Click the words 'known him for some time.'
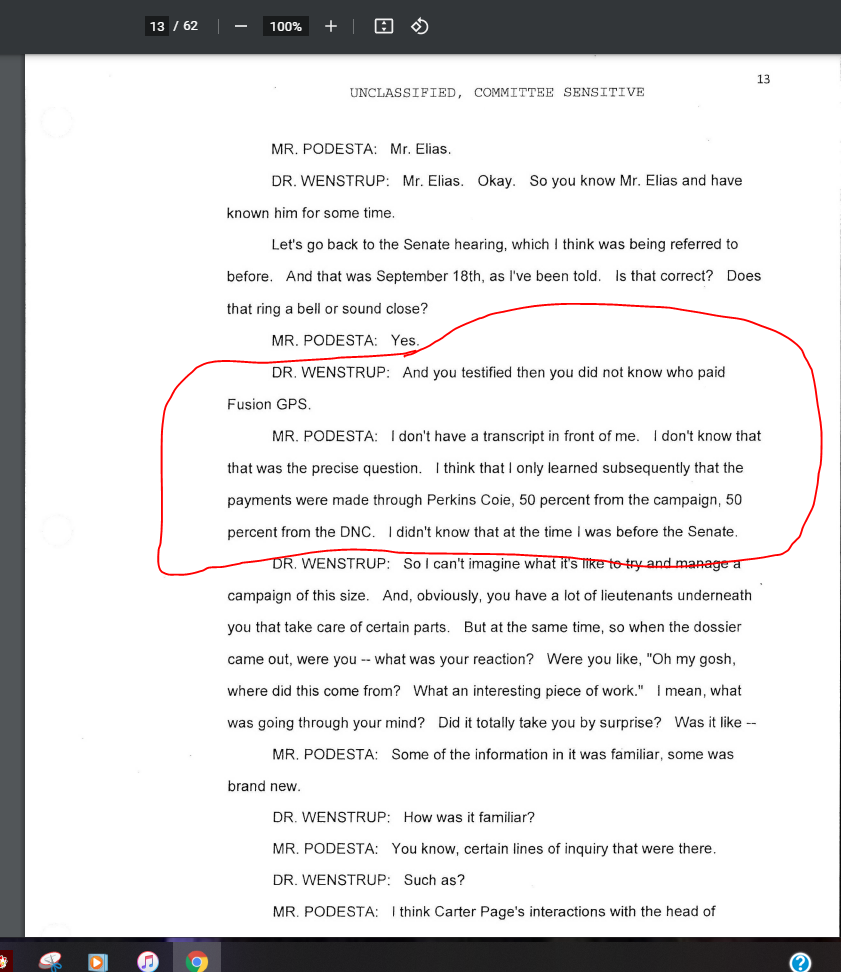This screenshot has height=972, width=841. [x=310, y=213]
